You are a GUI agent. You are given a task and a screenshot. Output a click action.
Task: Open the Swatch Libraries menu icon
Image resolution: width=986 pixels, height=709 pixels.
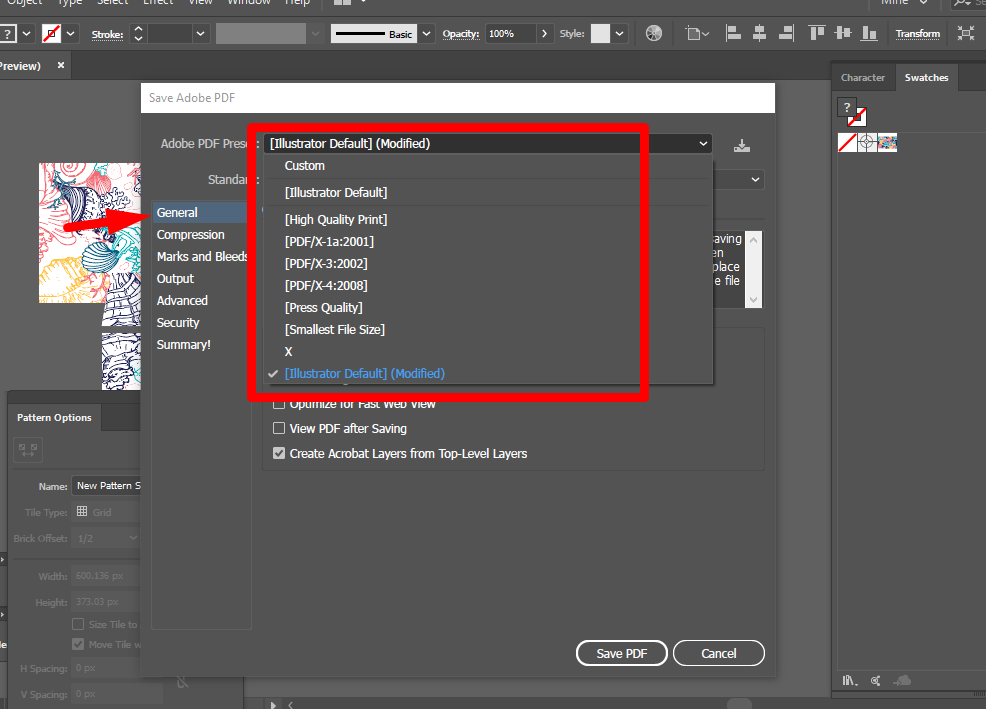click(x=850, y=681)
